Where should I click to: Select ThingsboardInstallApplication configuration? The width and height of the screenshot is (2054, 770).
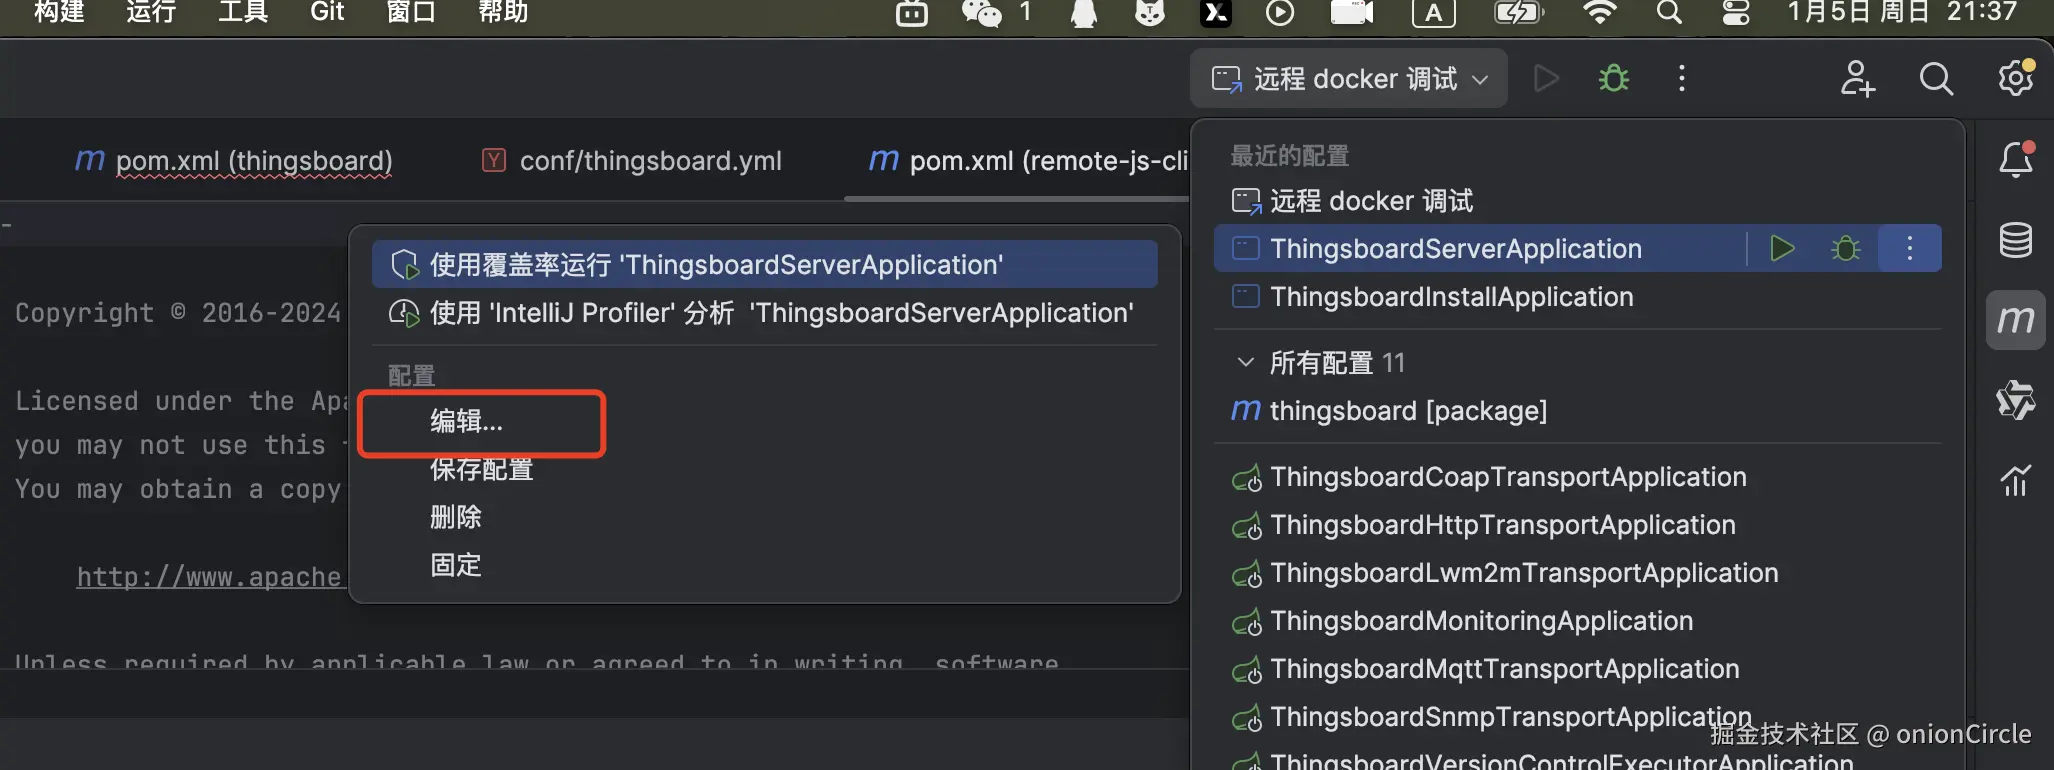click(1451, 297)
